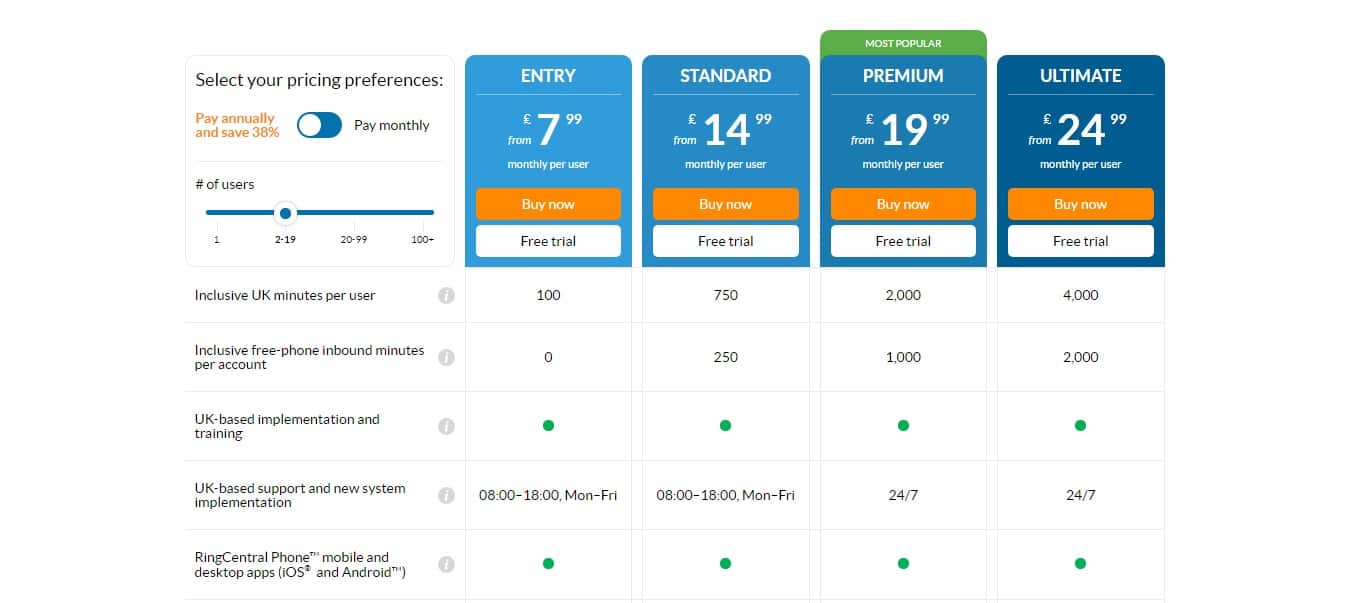Click Buy now for Standard plan

(725, 204)
